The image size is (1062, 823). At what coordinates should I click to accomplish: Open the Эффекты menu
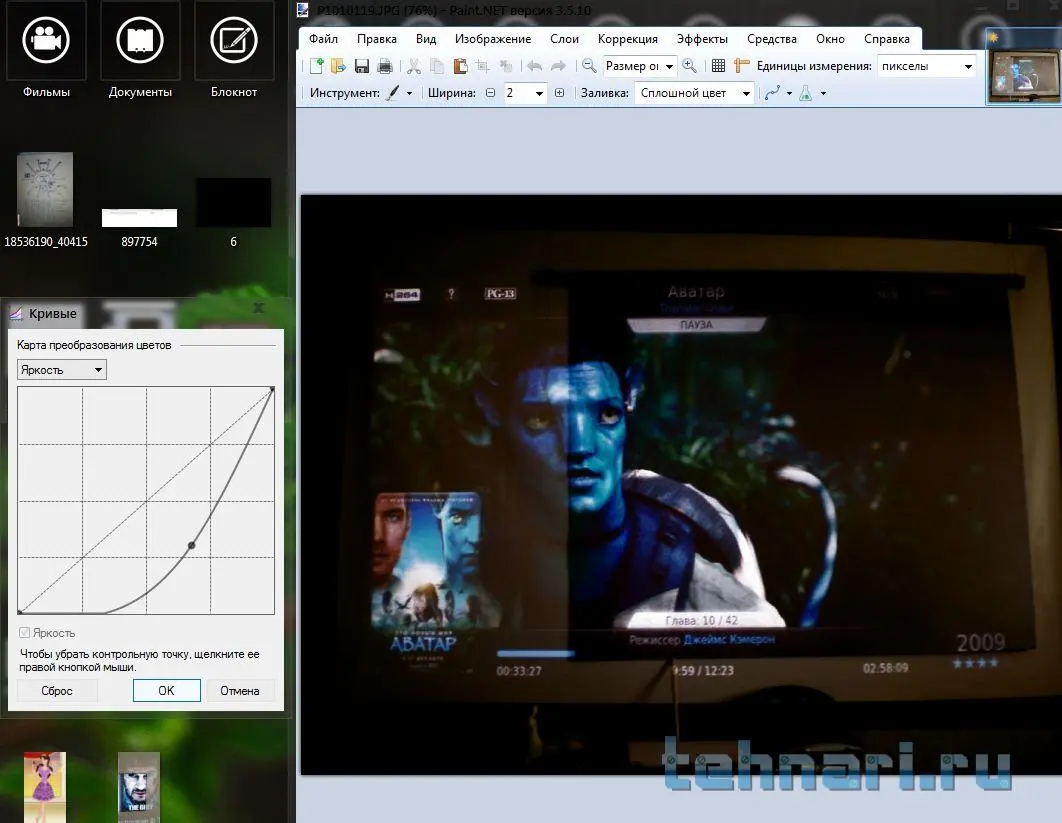pyautogui.click(x=702, y=39)
